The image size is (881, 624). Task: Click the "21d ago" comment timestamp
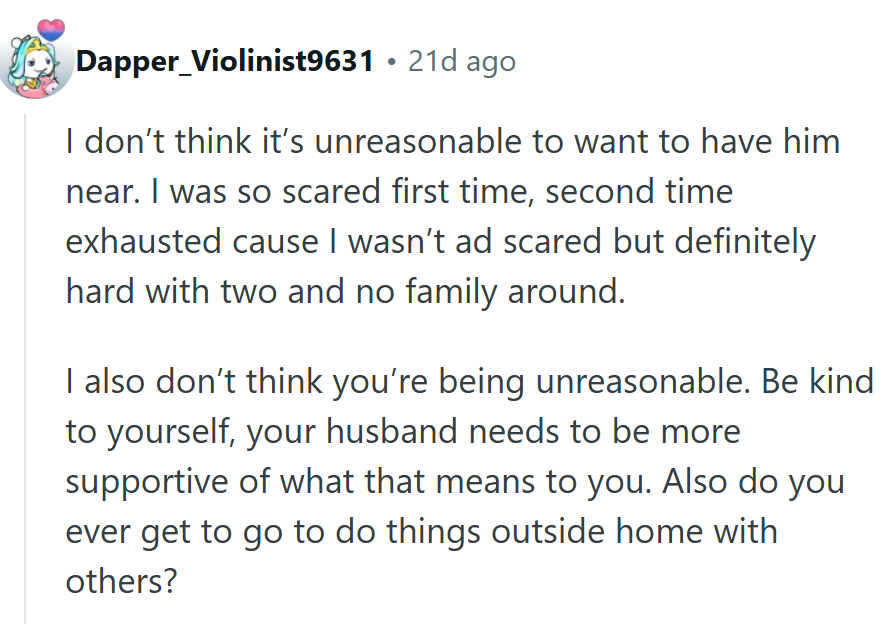click(461, 62)
